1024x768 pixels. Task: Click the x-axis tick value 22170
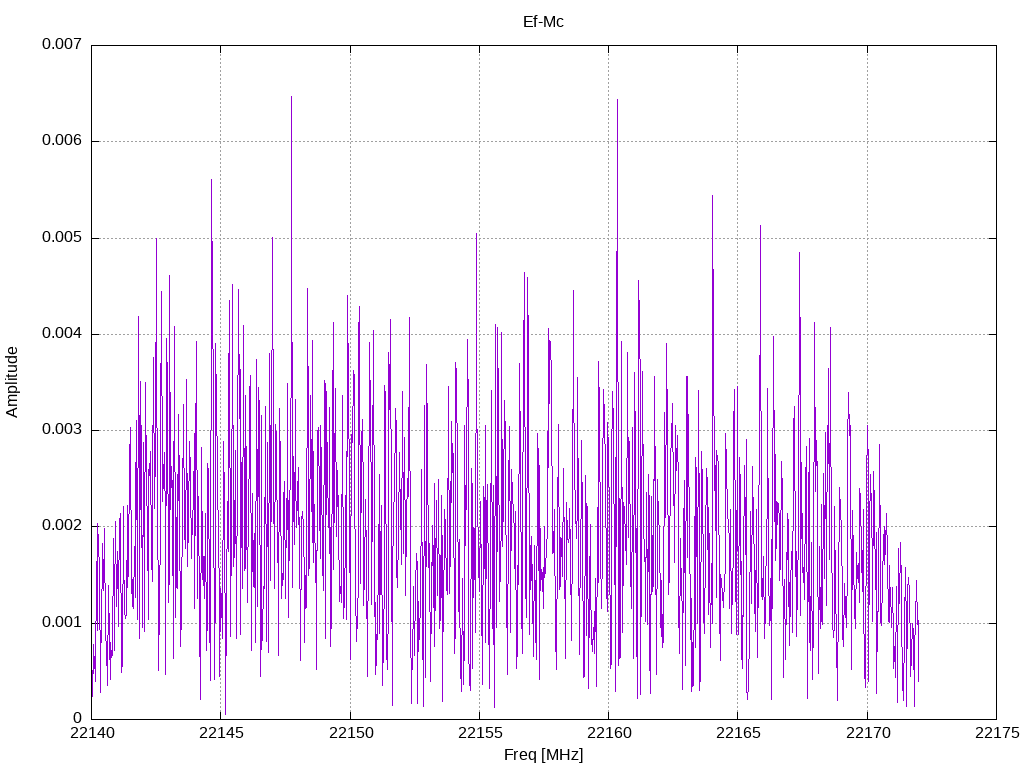point(867,733)
